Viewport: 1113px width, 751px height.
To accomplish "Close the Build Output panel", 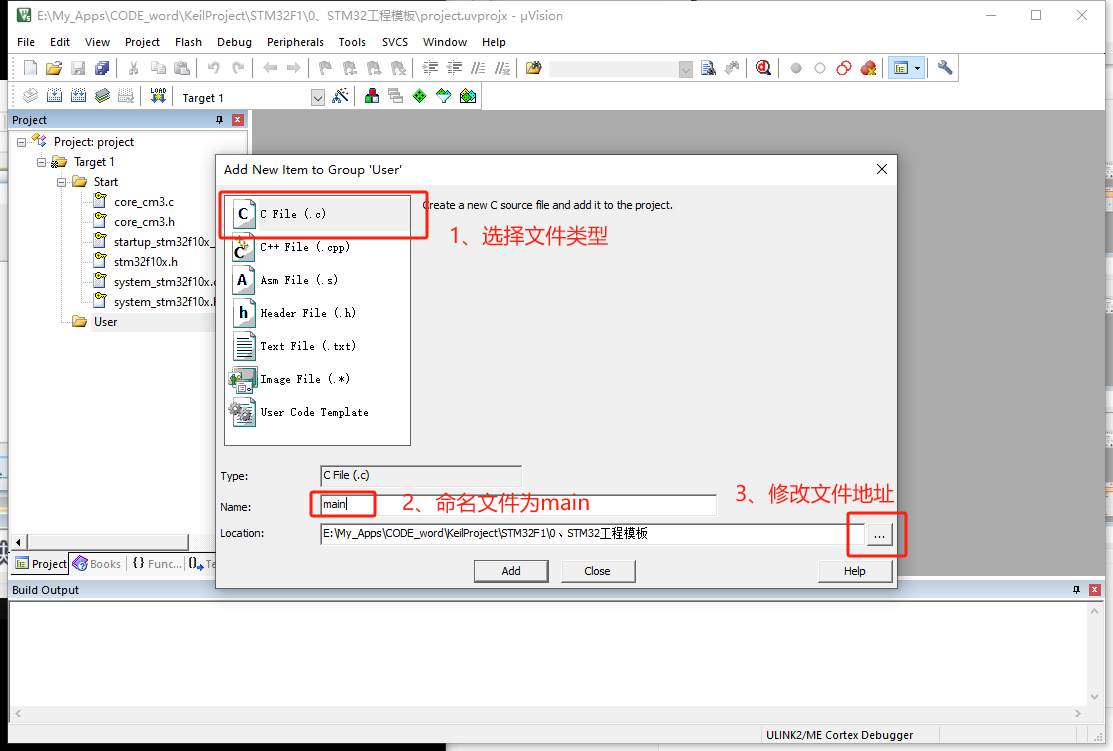I will [1095, 590].
